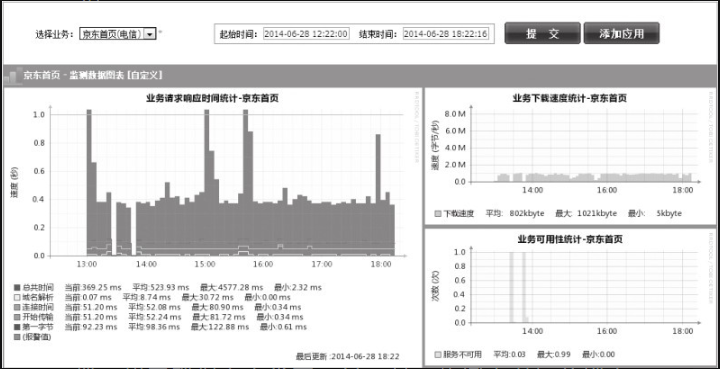720x369 pixels.
Task: Click value 当前:92.23 ms for 第一字节
Action: click(x=91, y=327)
